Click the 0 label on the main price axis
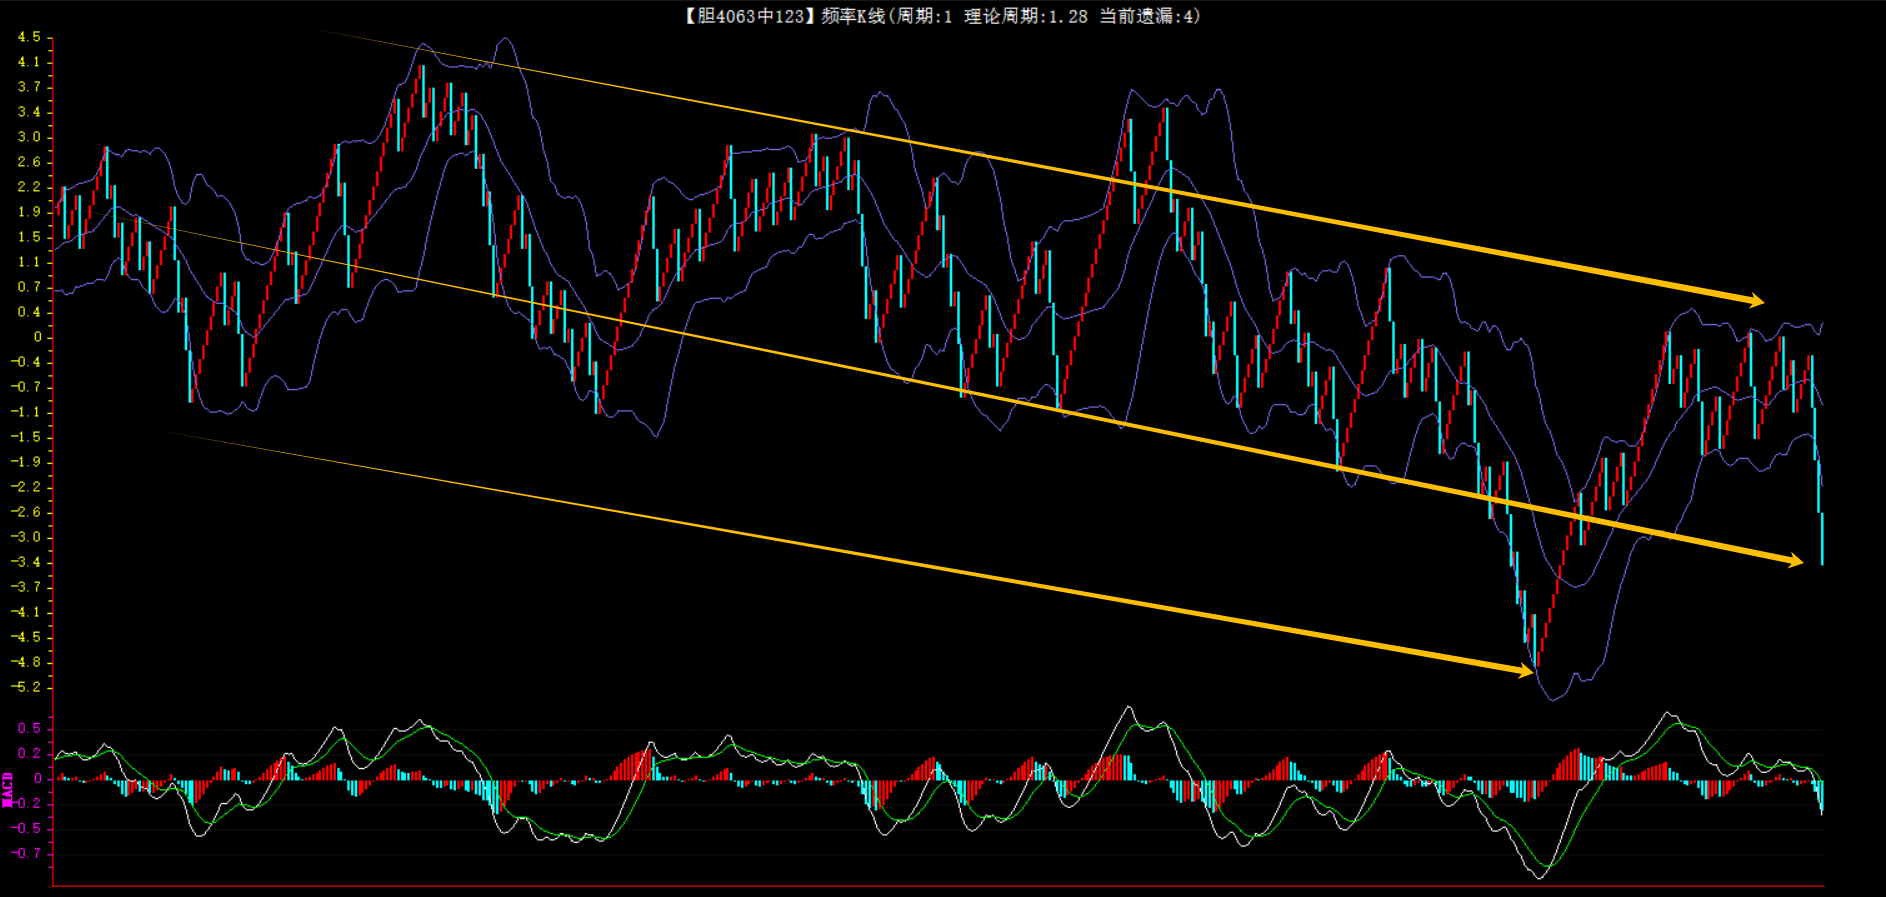Viewport: 1886px width, 897px height. coord(38,337)
